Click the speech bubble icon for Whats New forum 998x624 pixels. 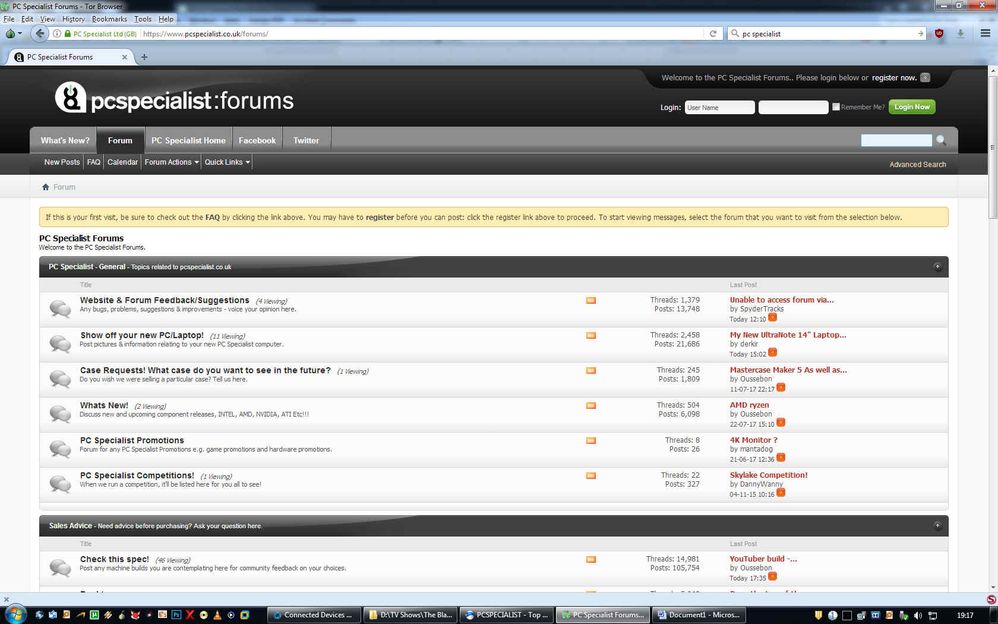pos(60,413)
